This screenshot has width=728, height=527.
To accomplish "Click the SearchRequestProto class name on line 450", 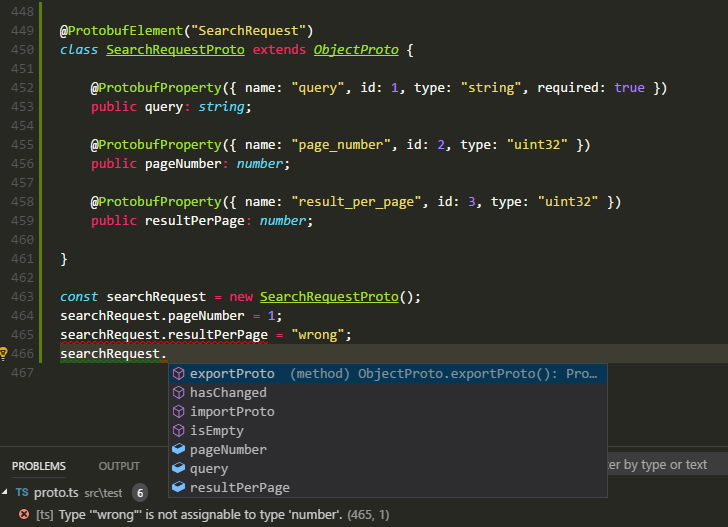I will [x=176, y=50].
